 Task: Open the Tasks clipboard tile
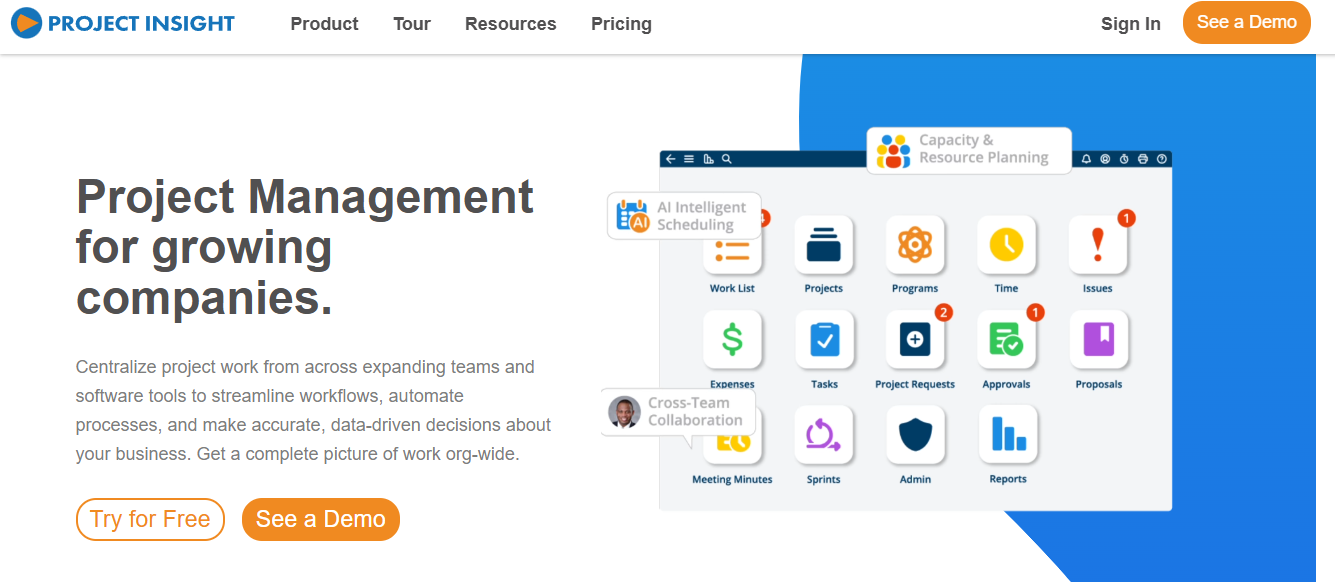(824, 340)
